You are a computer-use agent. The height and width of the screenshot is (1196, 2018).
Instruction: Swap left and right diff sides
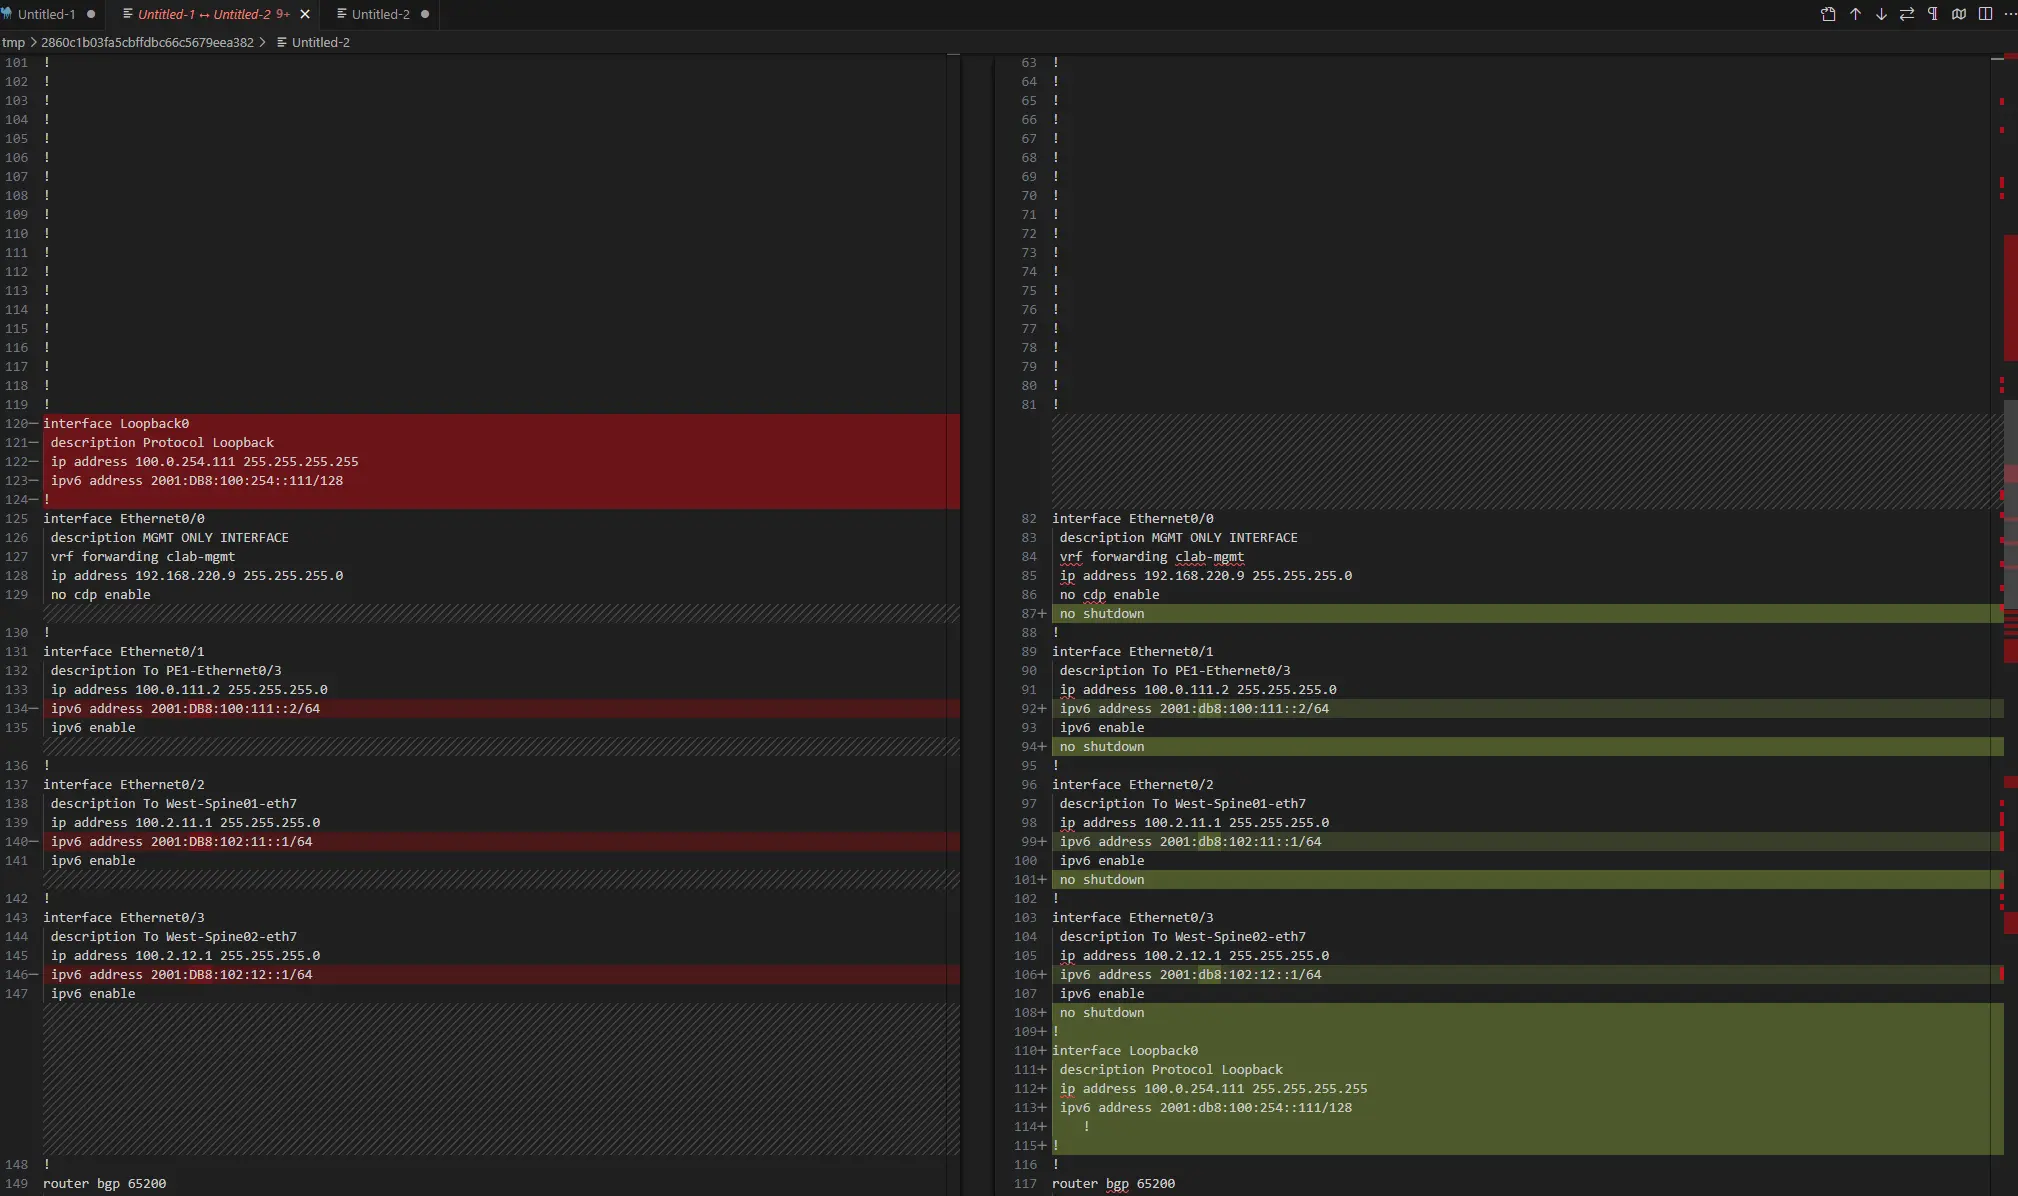coord(1907,14)
